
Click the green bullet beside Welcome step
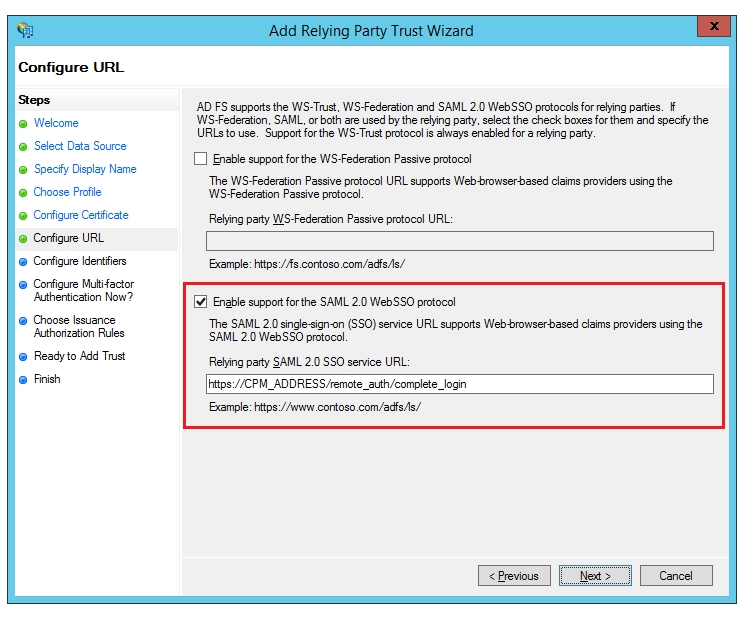point(23,124)
